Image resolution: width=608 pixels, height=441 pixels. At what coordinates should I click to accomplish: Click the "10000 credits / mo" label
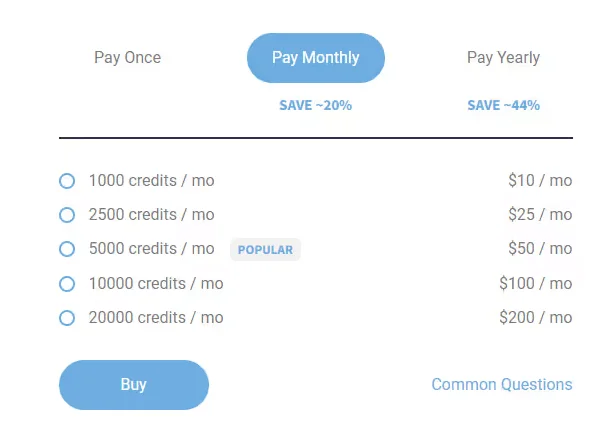click(155, 284)
